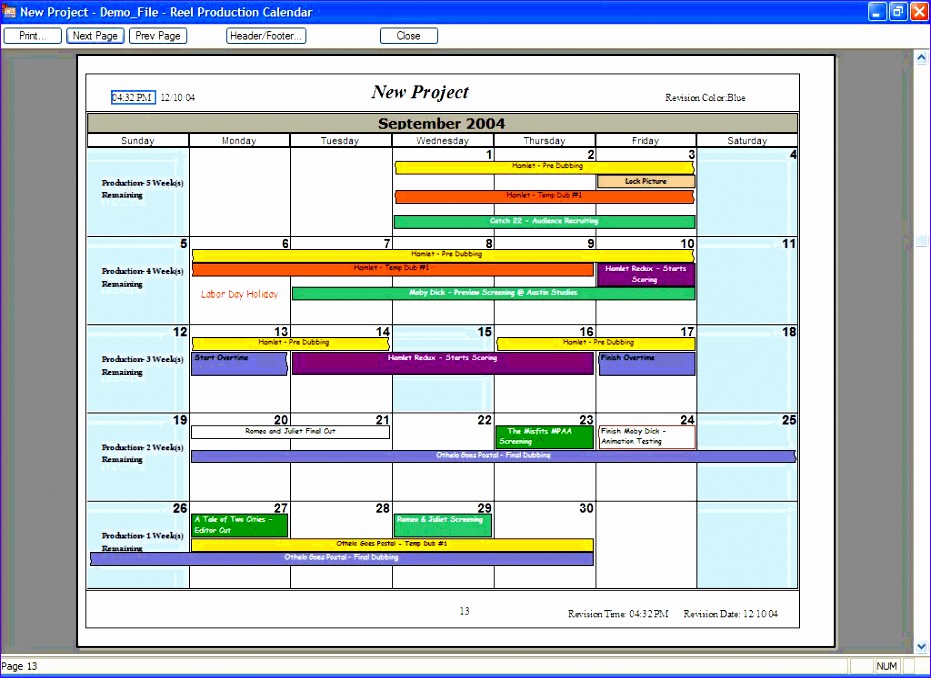Click Production-4 Week(s) Remaining label
The image size is (931, 678).
click(x=142, y=277)
